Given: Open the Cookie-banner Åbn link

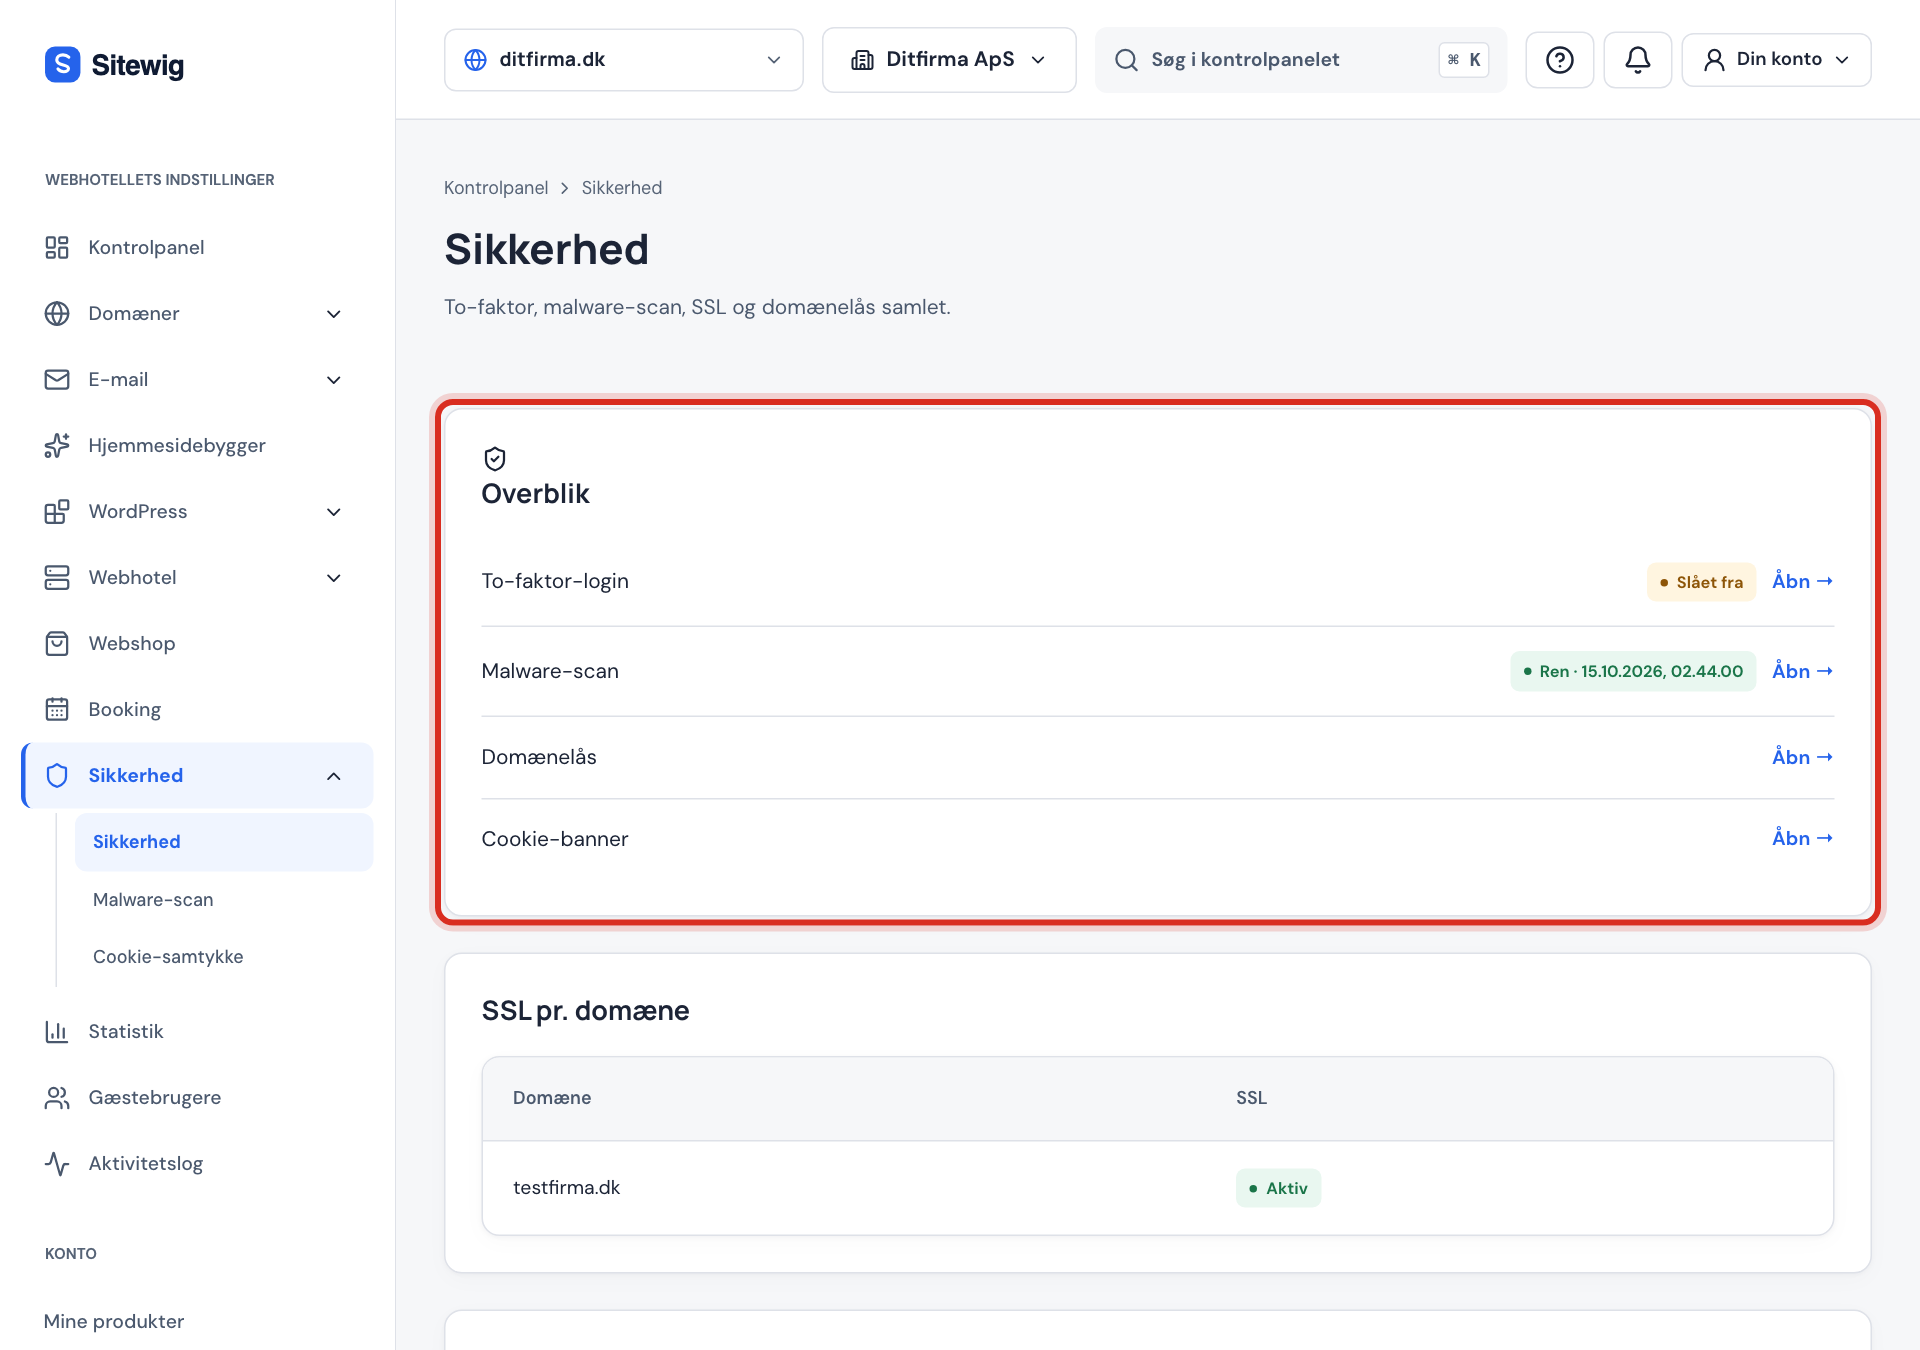Looking at the screenshot, I should (x=1803, y=838).
